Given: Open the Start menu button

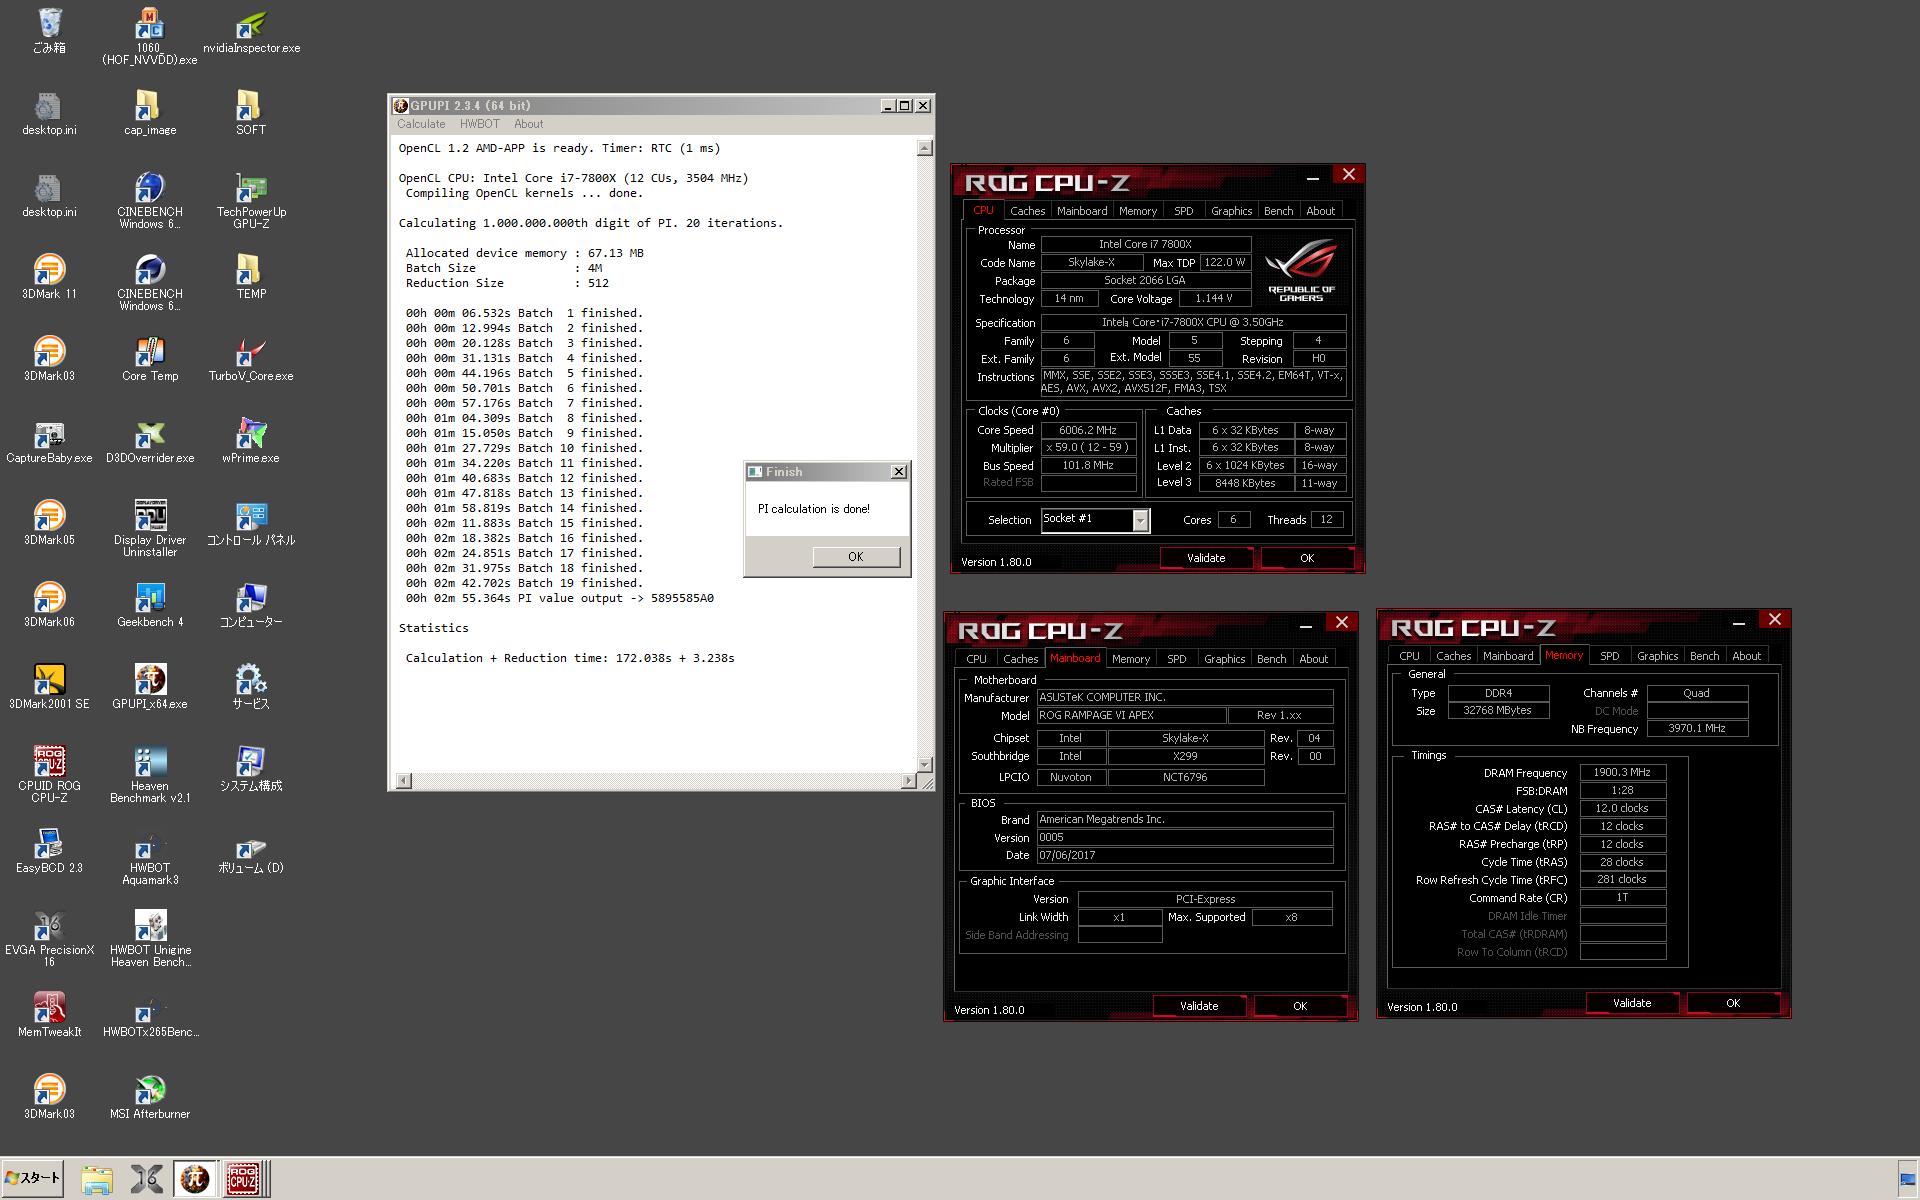Looking at the screenshot, I should pyautogui.click(x=33, y=1178).
